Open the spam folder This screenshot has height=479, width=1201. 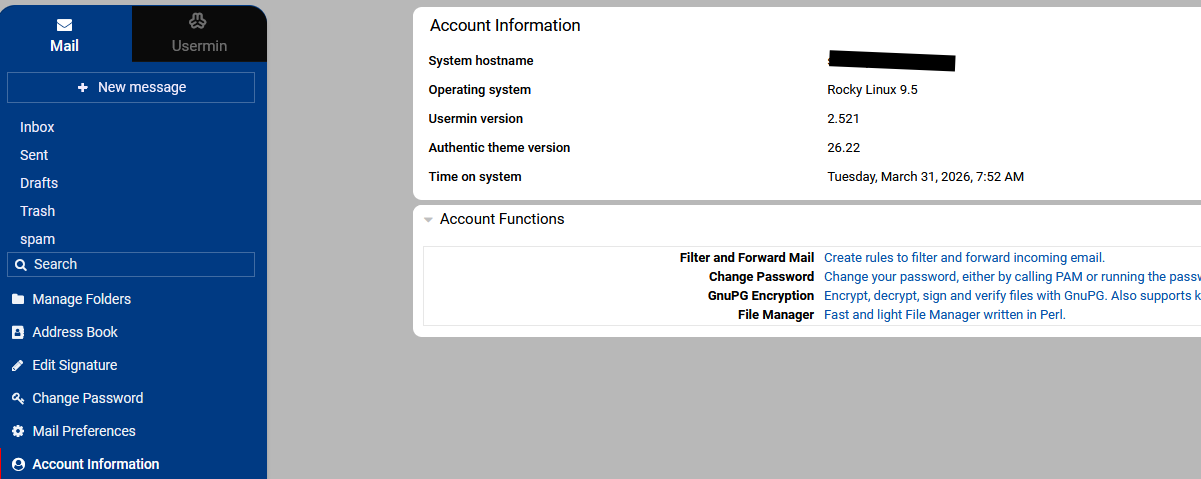pyautogui.click(x=37, y=239)
